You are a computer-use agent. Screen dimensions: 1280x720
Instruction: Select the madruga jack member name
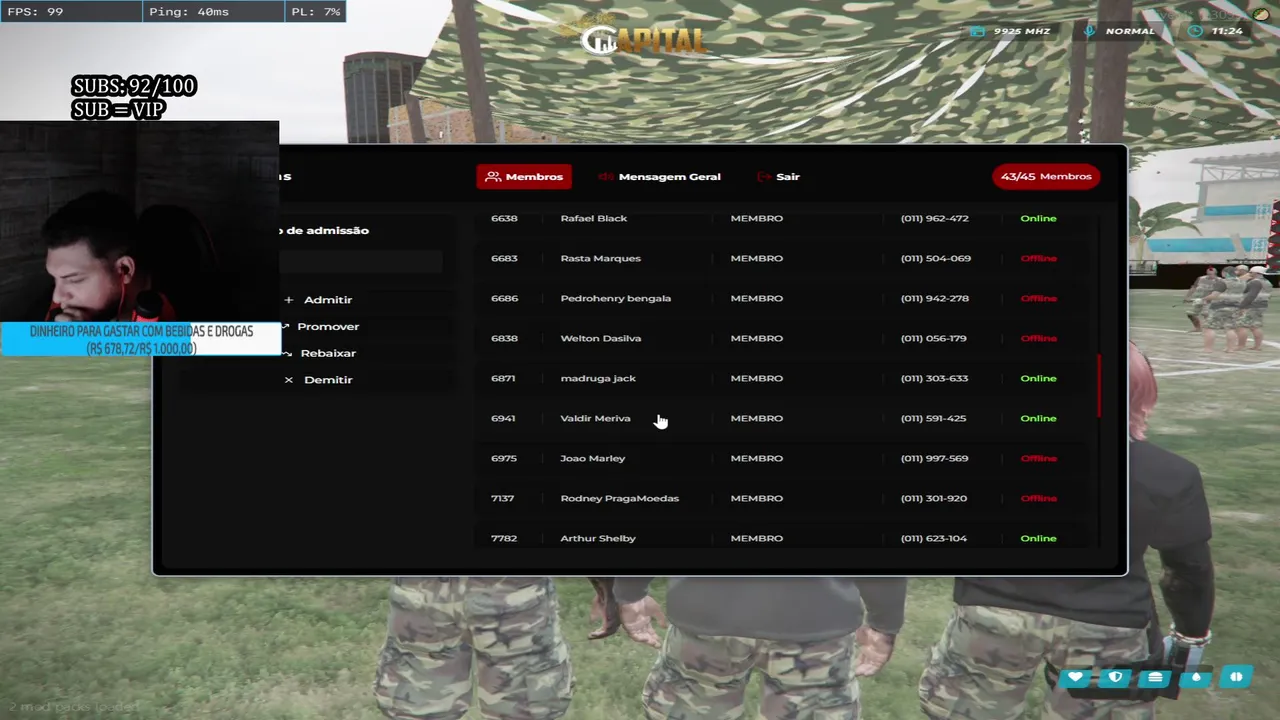(x=598, y=378)
